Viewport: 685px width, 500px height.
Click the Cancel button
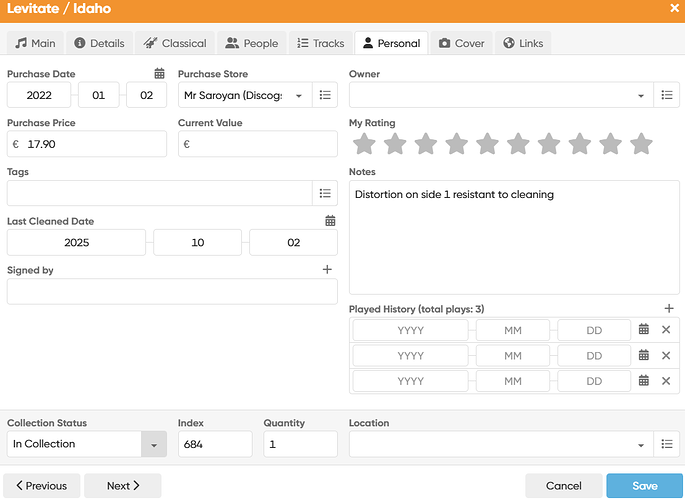pos(564,486)
